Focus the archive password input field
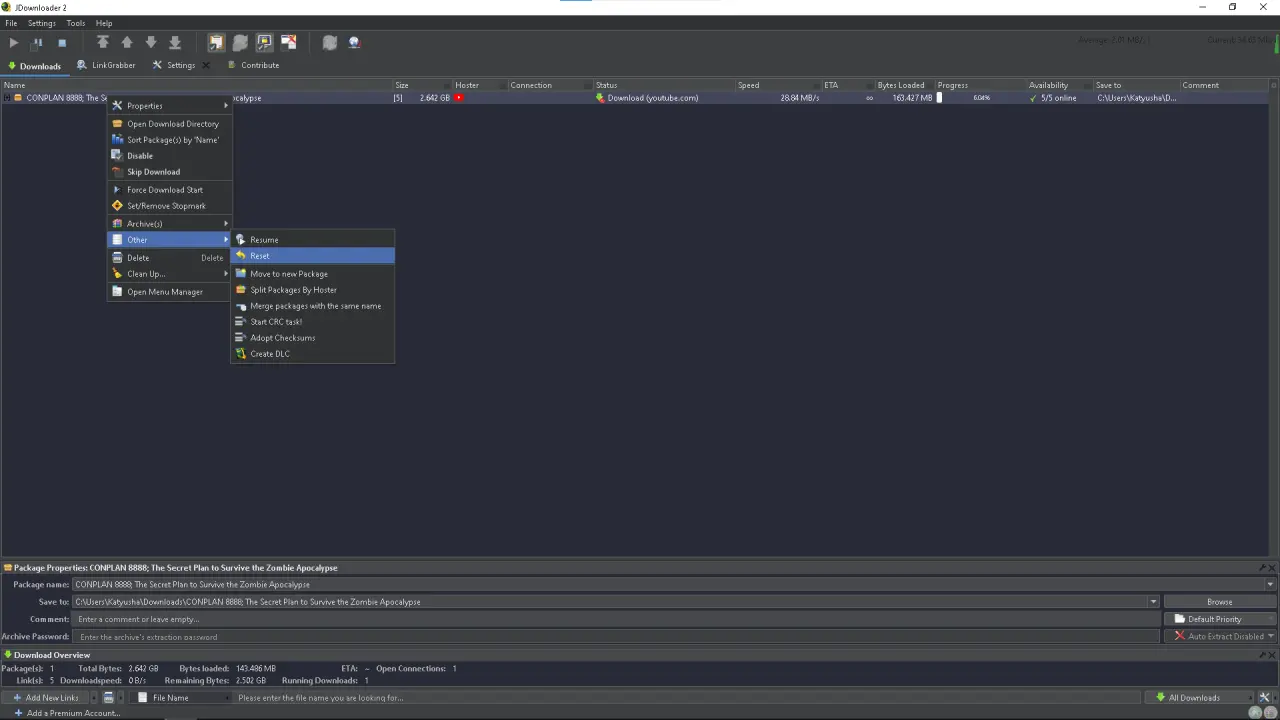Viewport: 1280px width, 720px height. 617,637
